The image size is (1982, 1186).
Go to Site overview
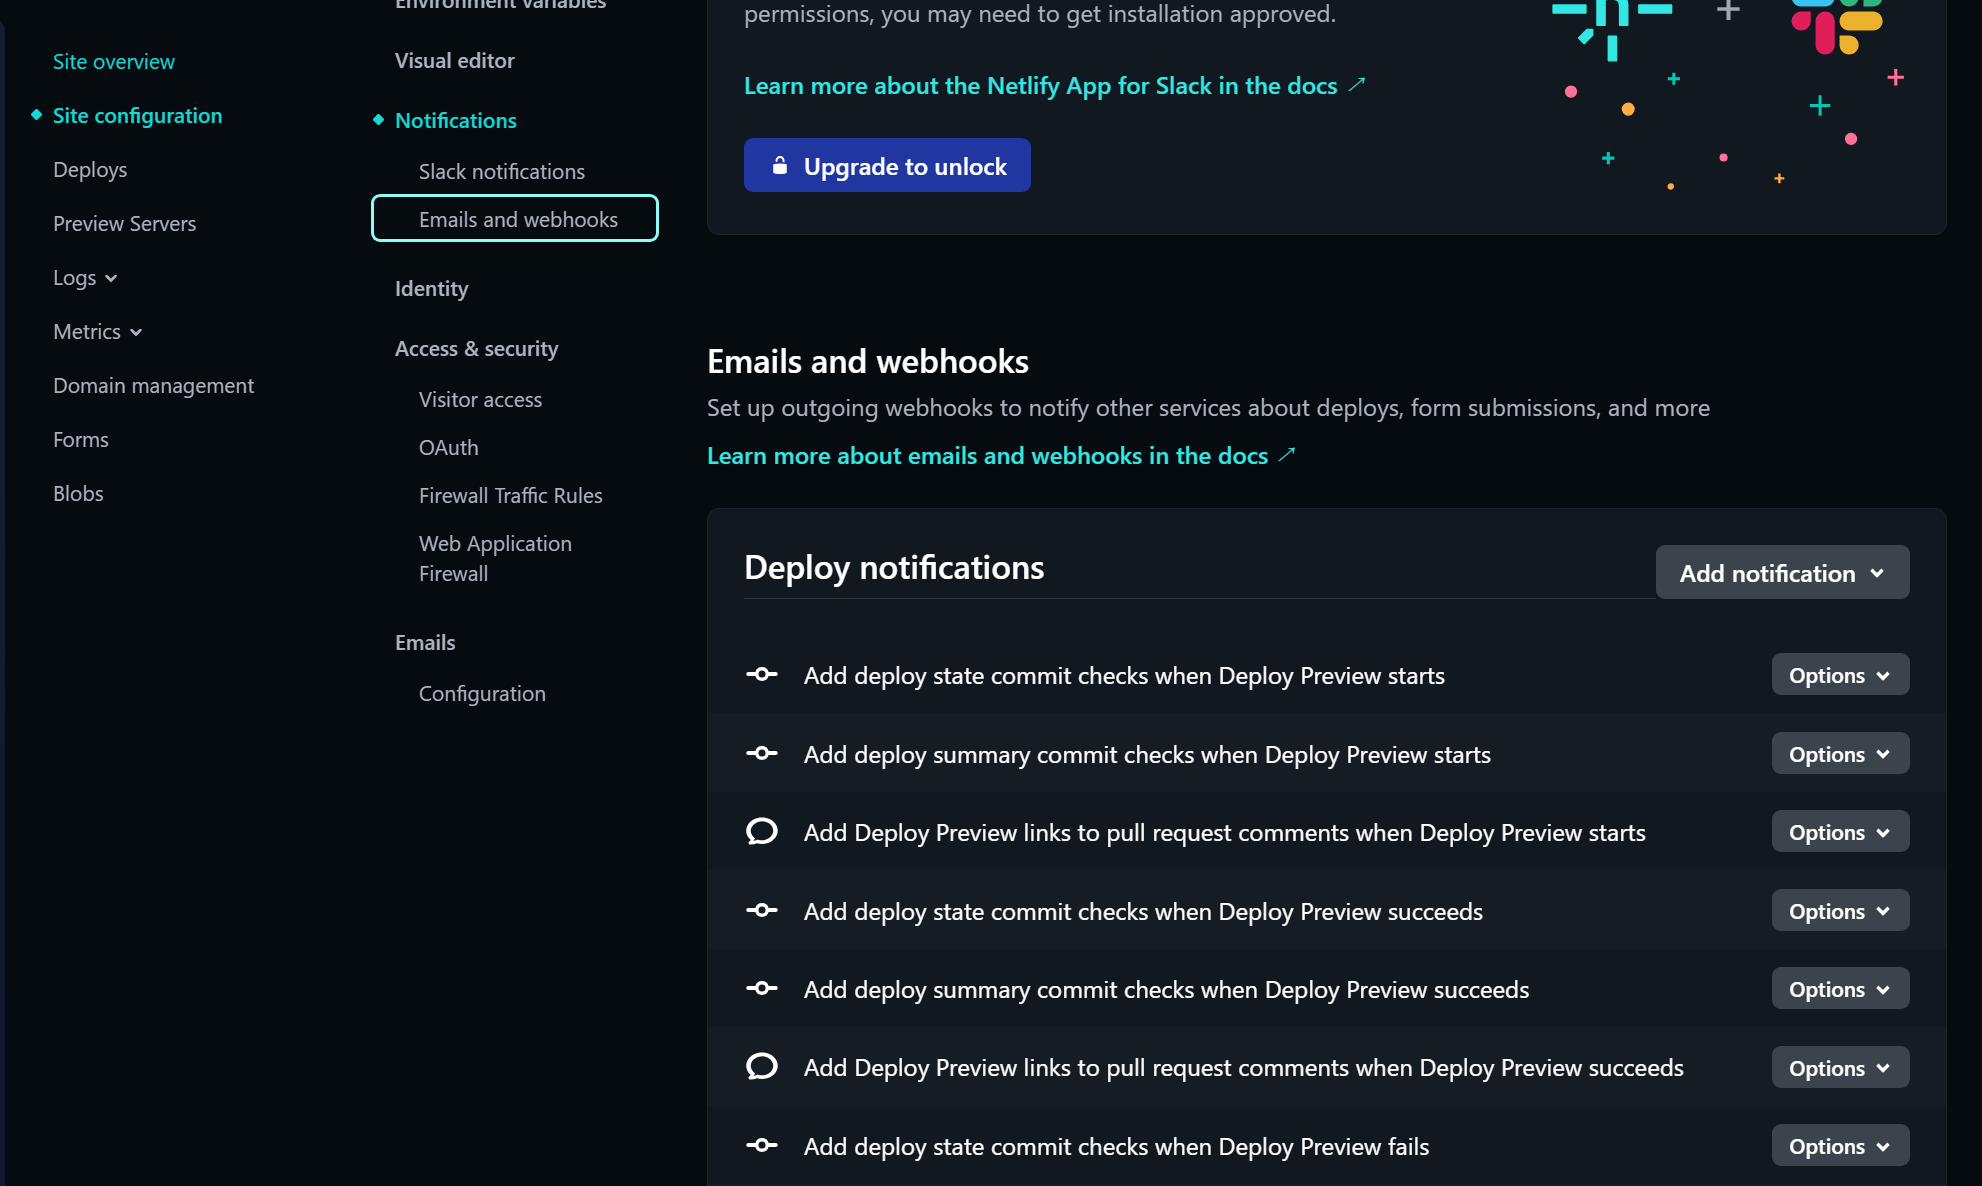[x=114, y=62]
